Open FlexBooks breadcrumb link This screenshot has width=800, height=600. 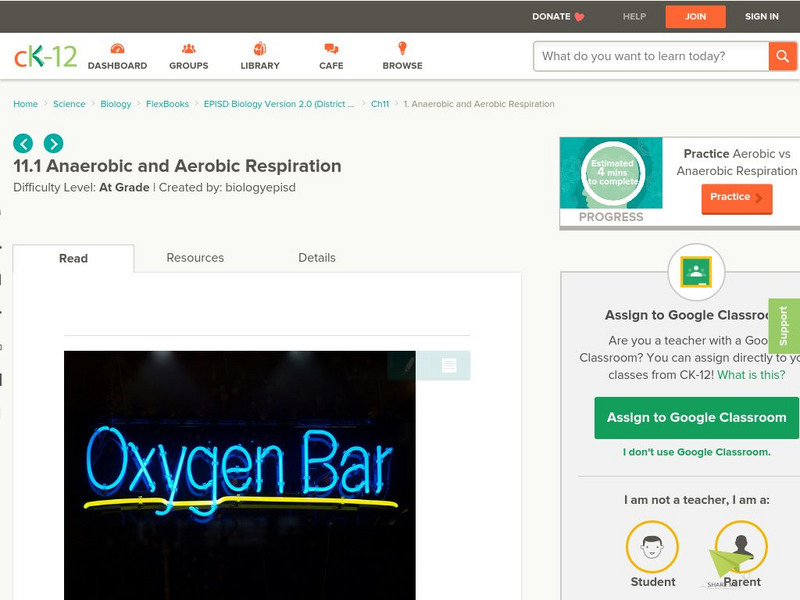click(167, 104)
